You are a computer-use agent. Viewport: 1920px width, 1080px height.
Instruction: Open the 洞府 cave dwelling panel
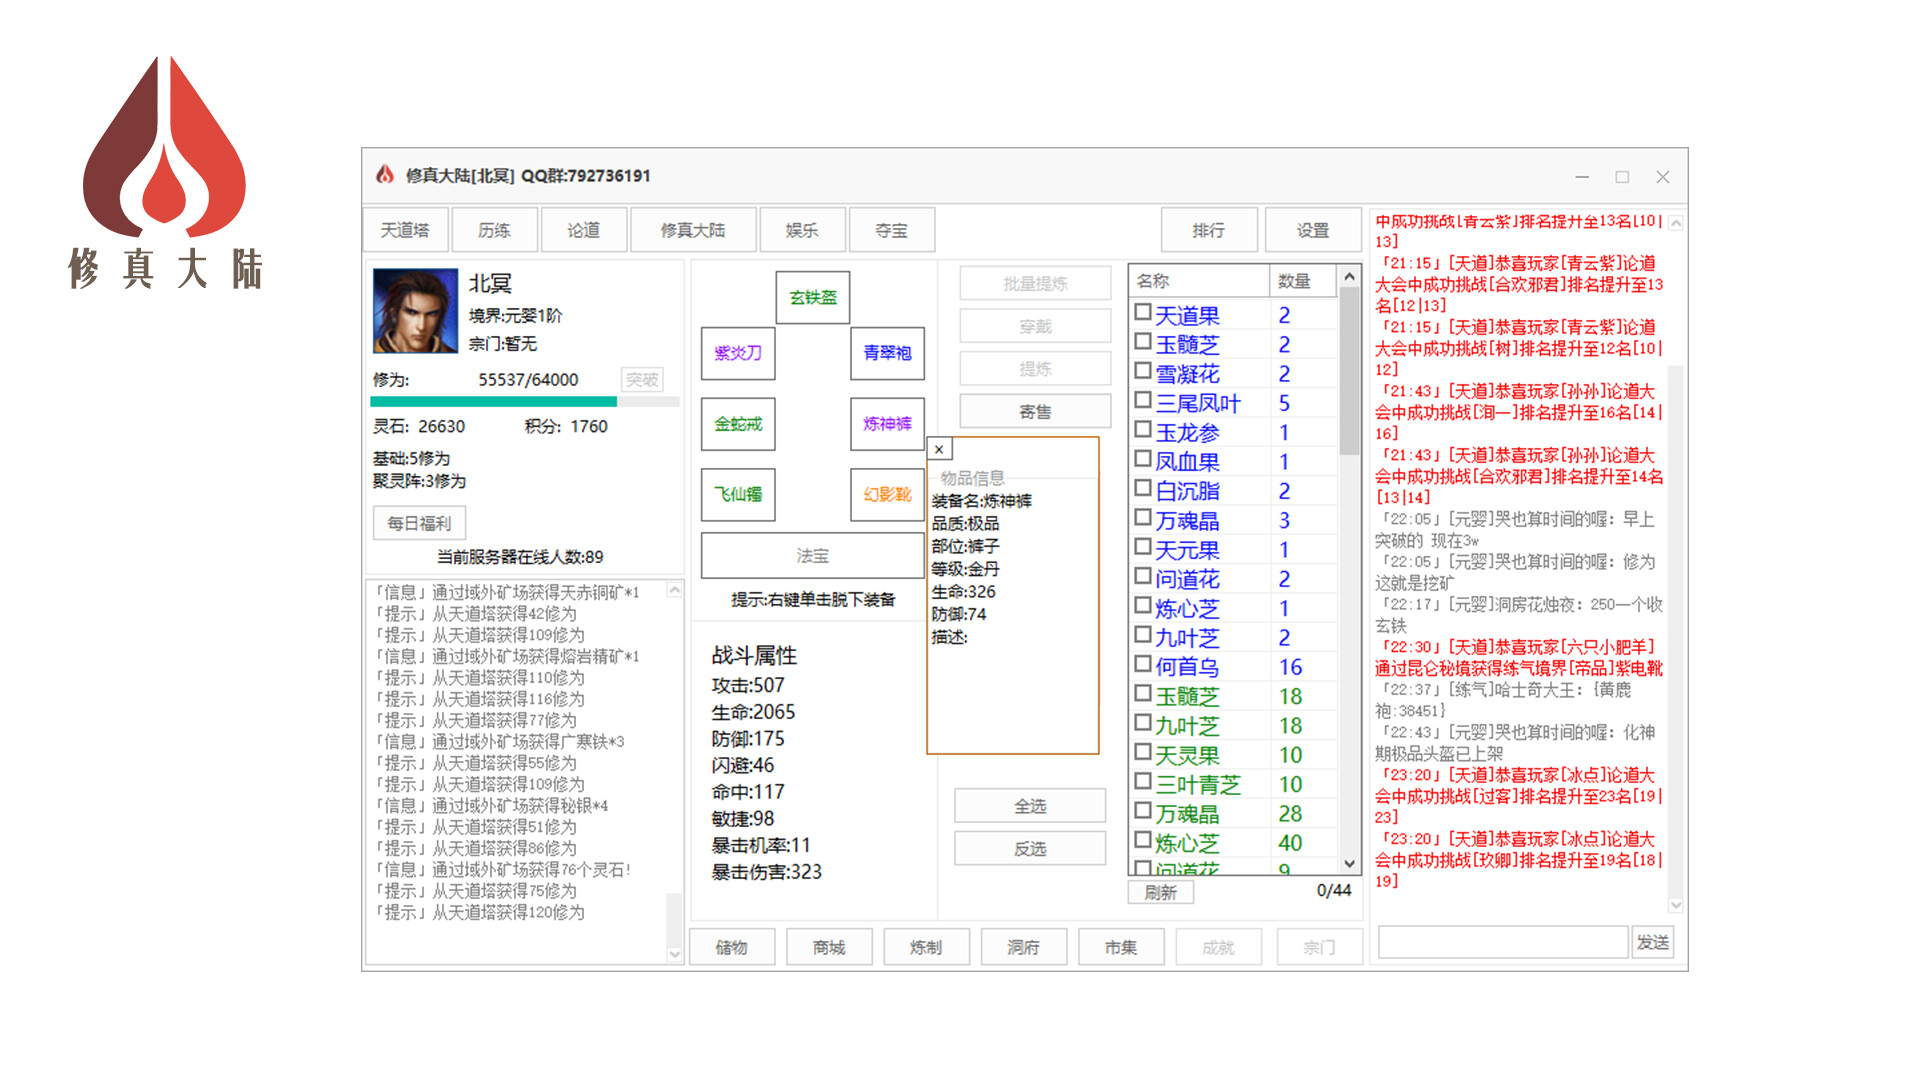click(1023, 946)
